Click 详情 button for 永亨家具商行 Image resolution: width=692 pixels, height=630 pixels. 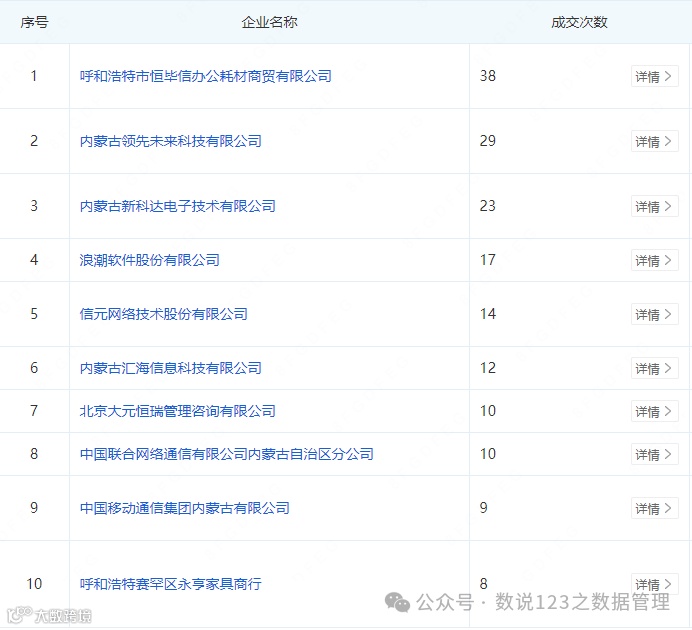tap(654, 584)
